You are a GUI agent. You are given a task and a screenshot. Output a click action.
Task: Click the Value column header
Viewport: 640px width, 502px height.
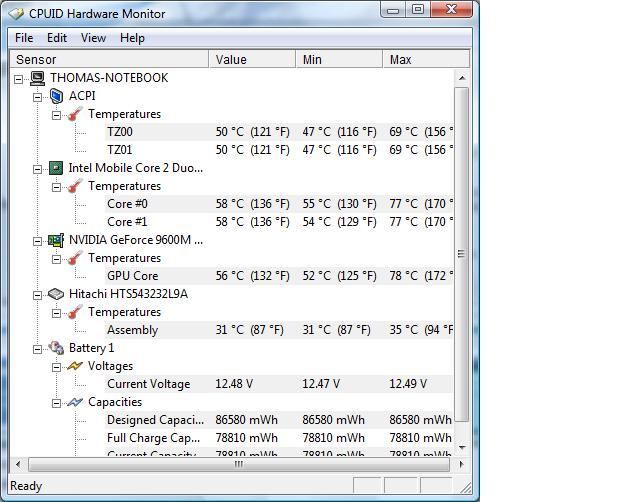coord(253,60)
